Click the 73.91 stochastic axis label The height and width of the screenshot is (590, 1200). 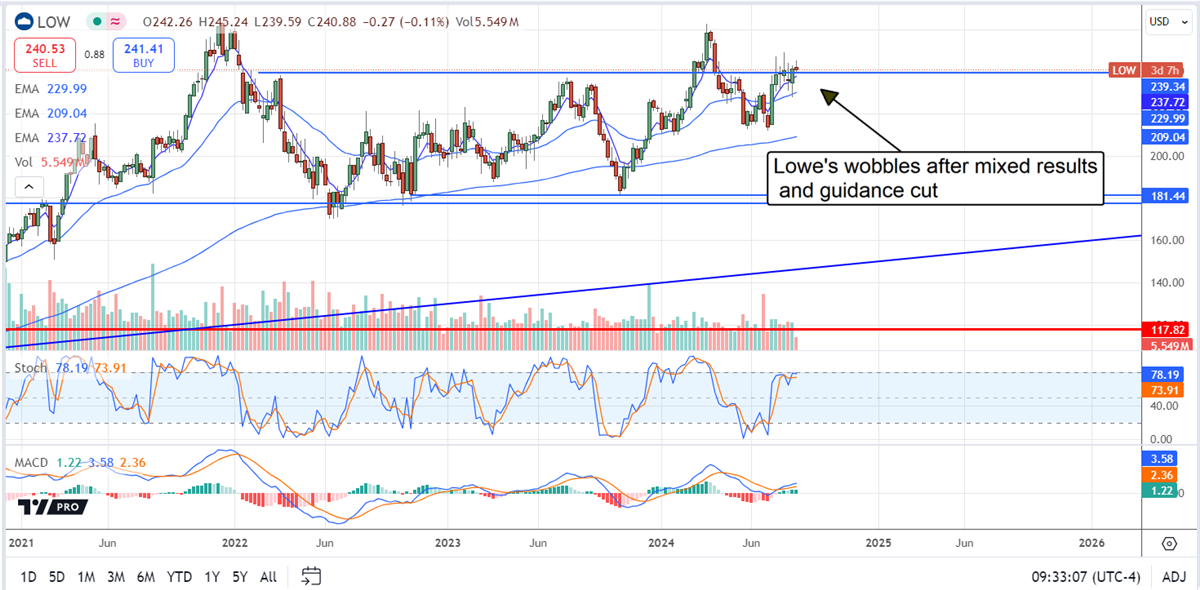[x=1165, y=390]
